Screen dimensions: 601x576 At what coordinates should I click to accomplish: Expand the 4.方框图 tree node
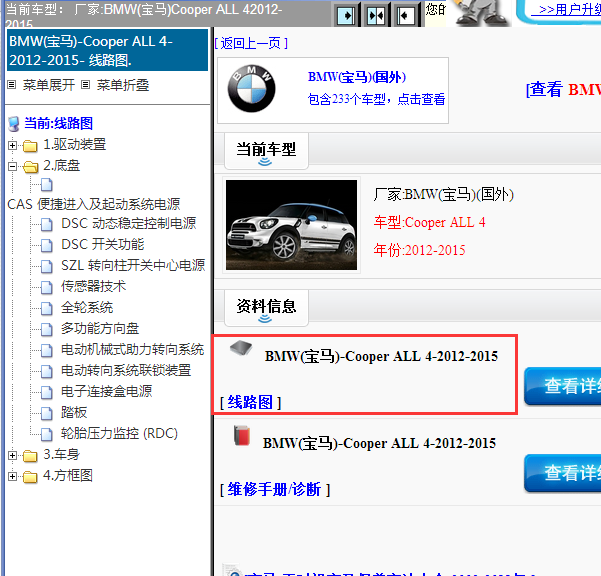12,476
